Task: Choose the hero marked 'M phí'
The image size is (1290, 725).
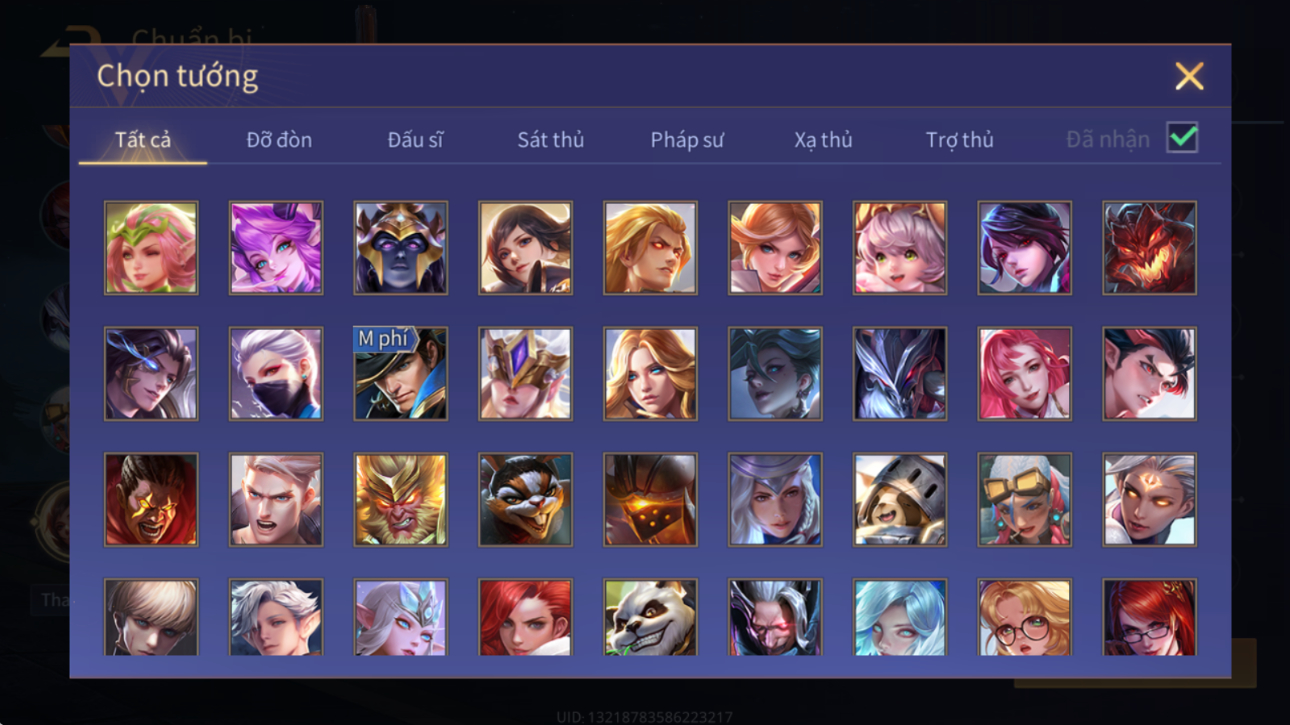Action: click(400, 374)
